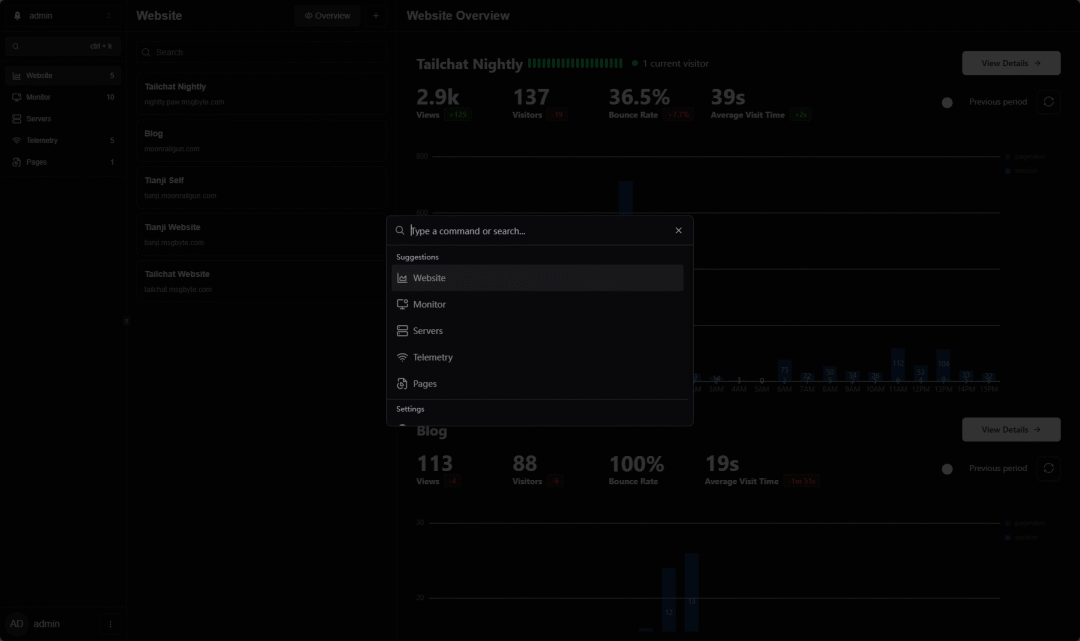Refresh the Blog stats

pos(1048,468)
